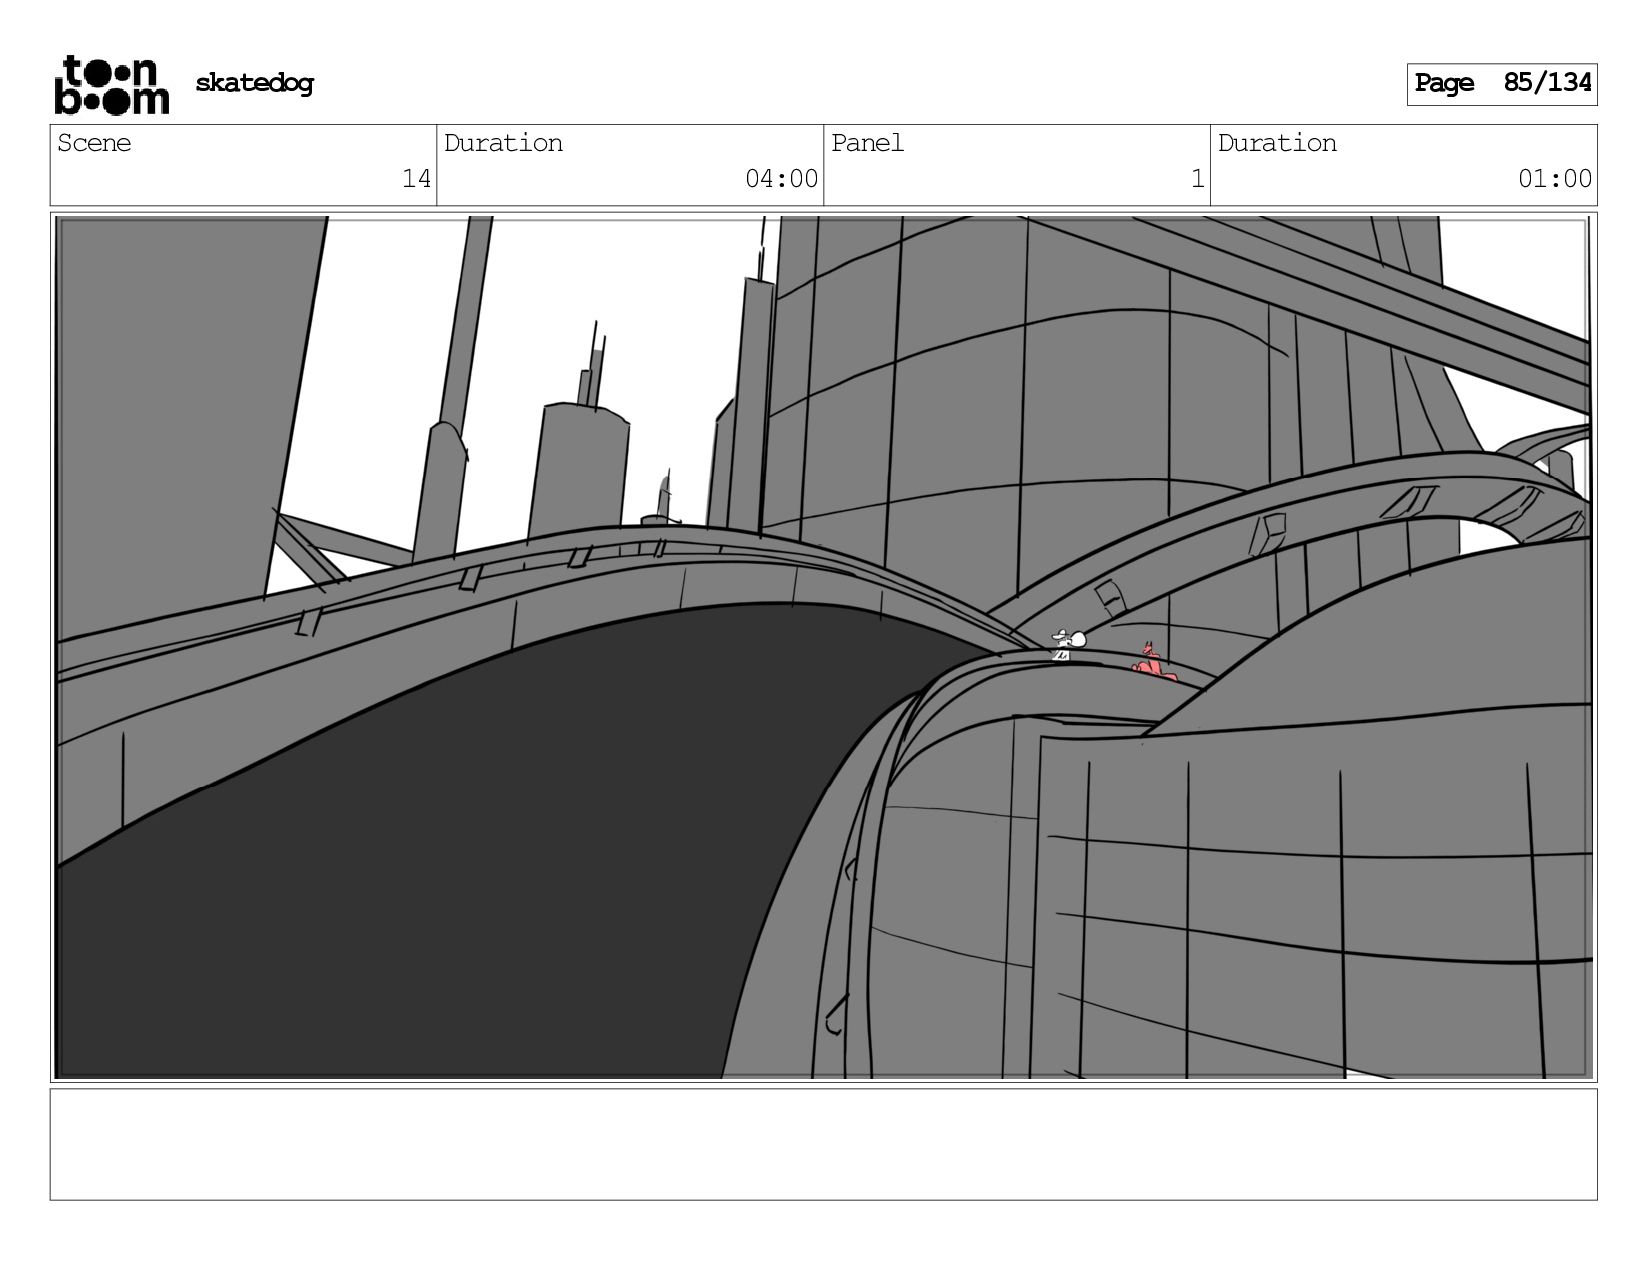Click the 'Panel' header label

[x=867, y=143]
